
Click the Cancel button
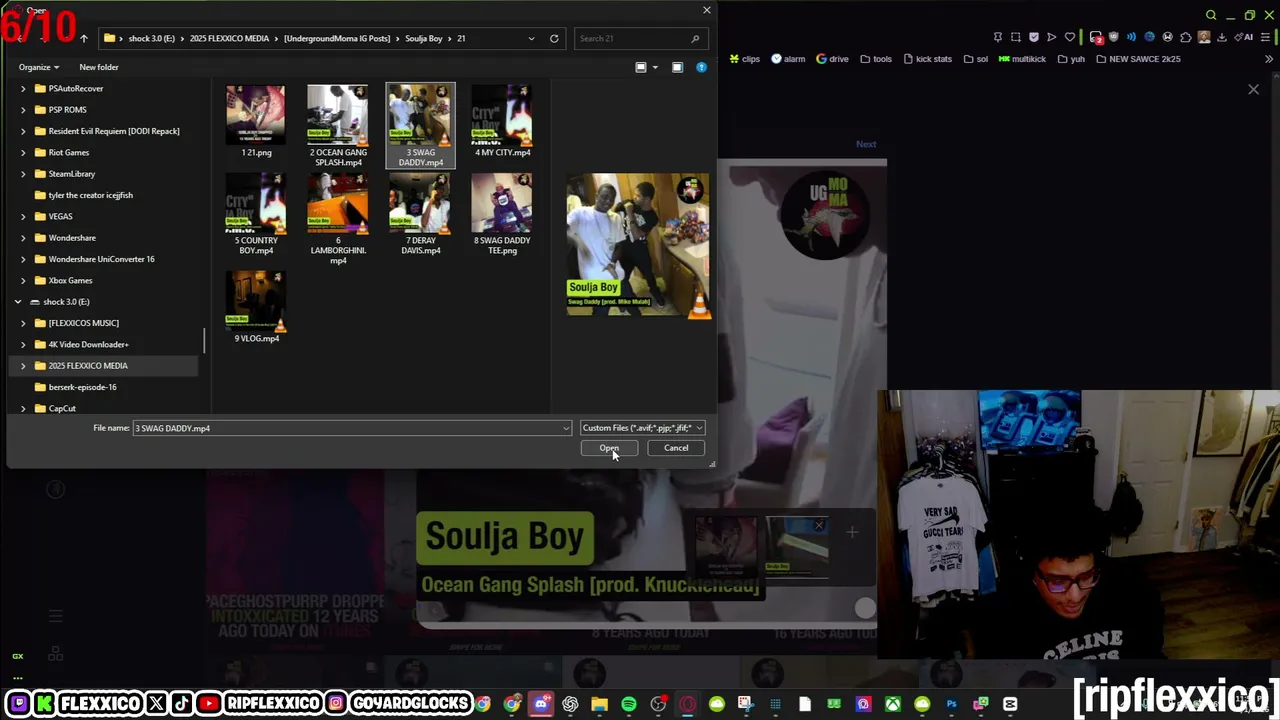(676, 448)
